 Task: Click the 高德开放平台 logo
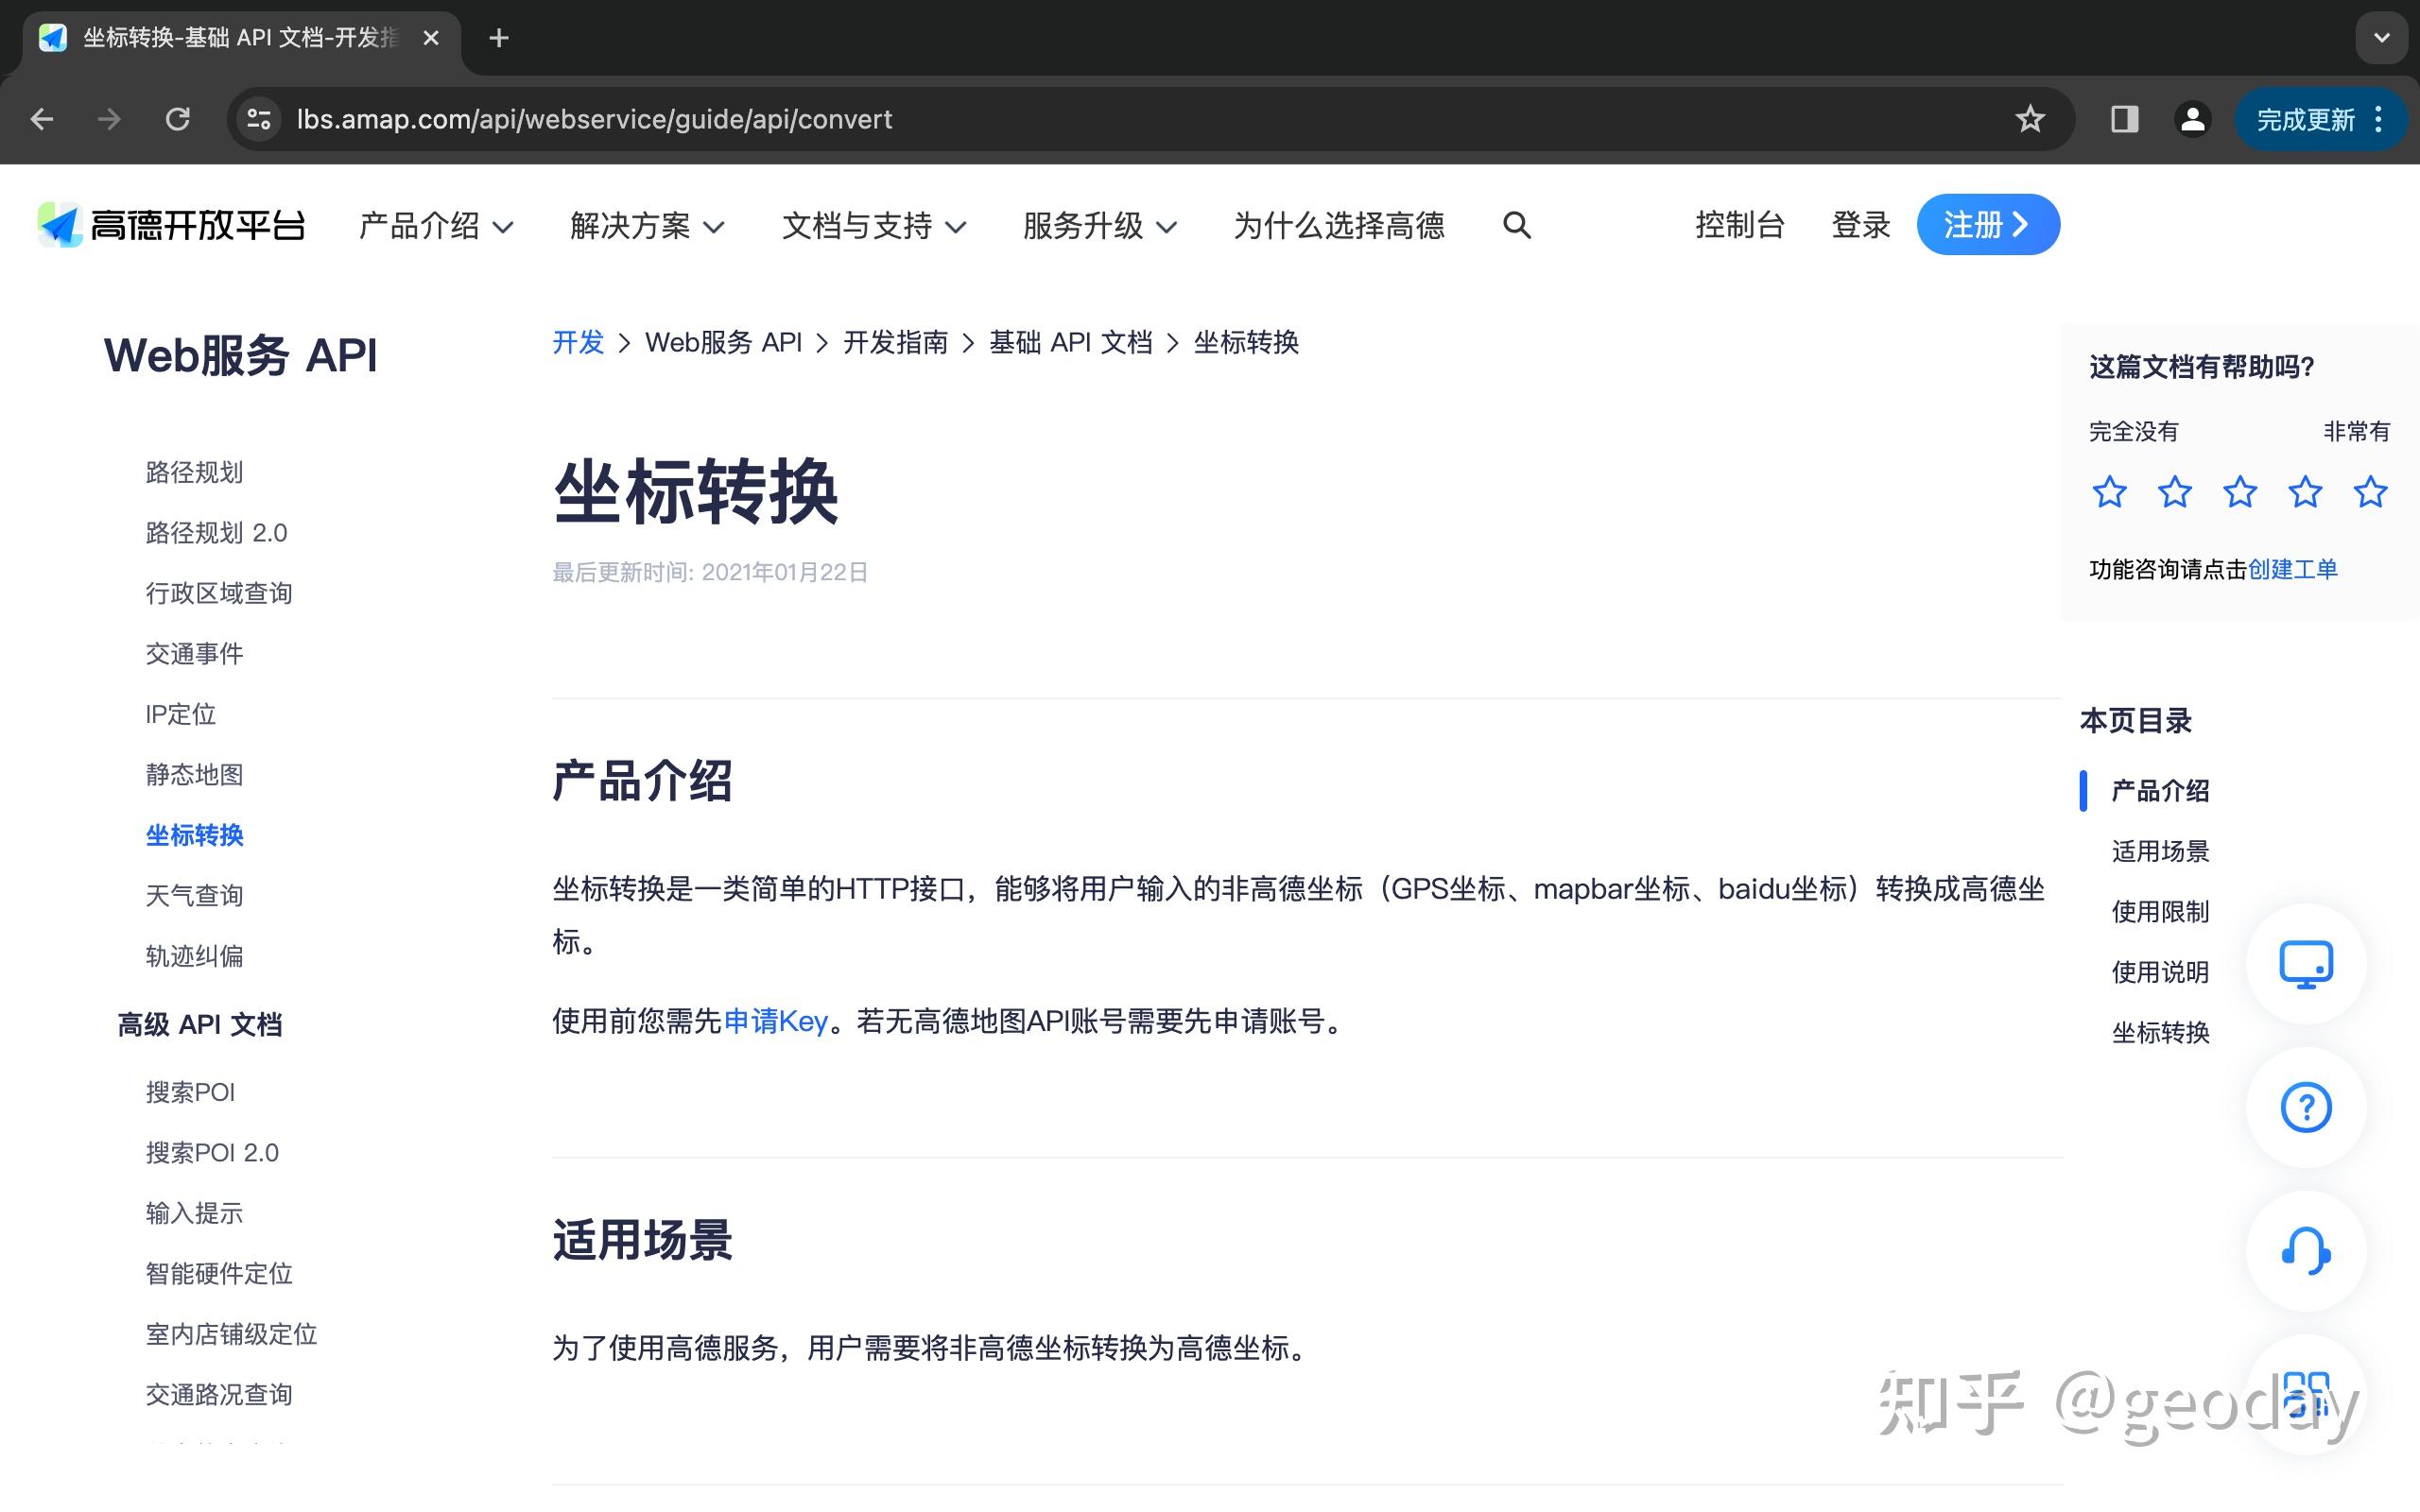(172, 225)
